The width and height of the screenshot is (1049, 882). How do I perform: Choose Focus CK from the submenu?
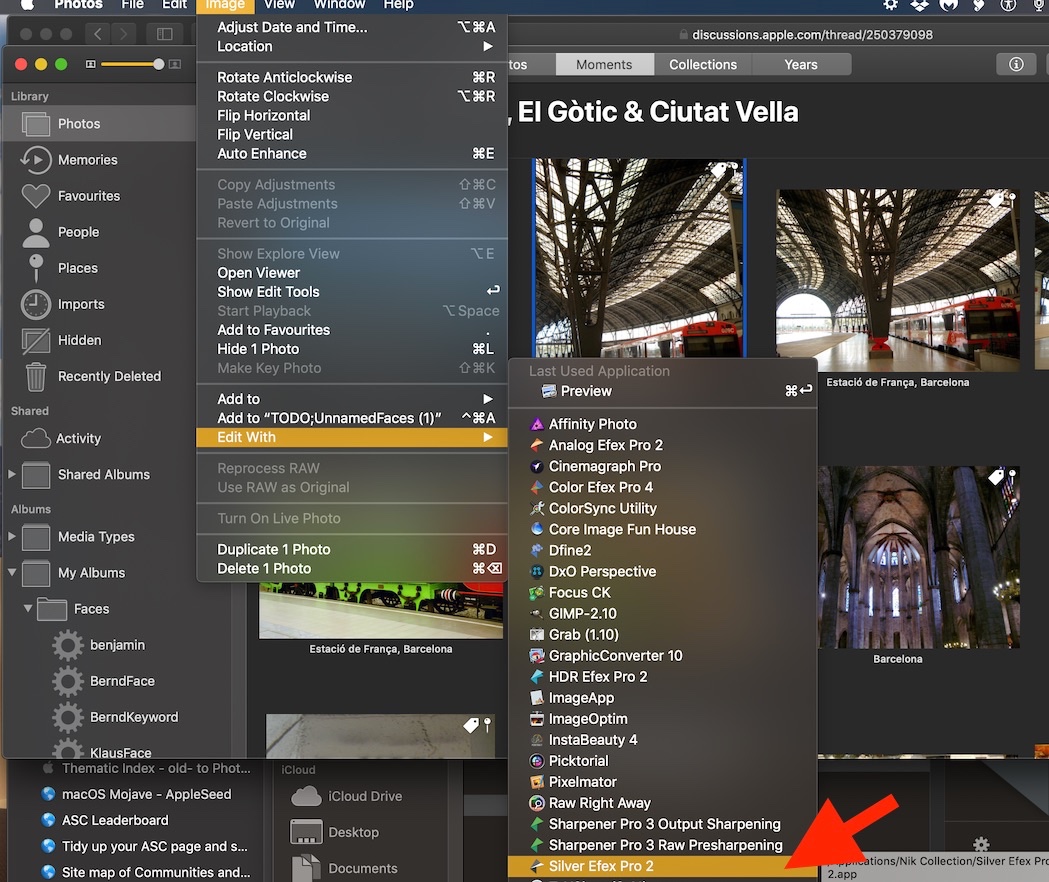662,592
